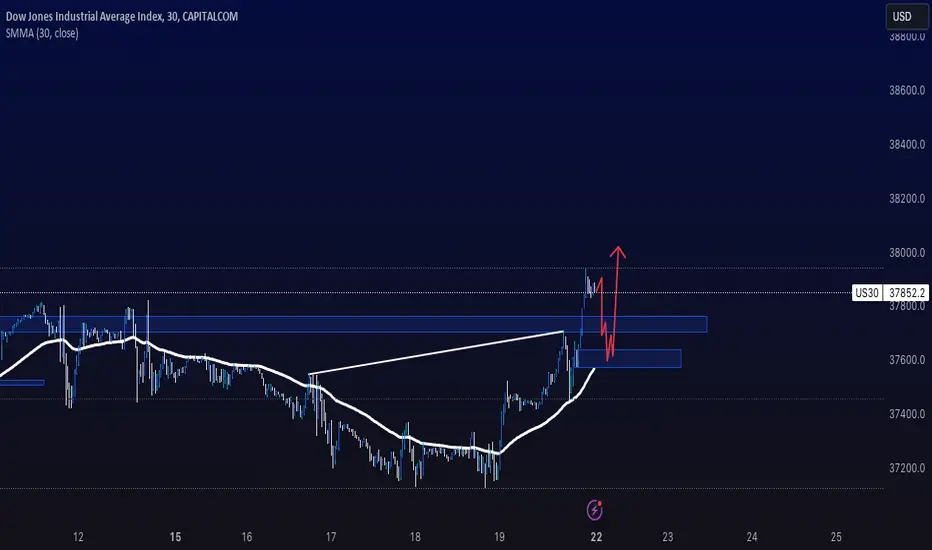The image size is (932, 550).
Task: Select the SMMA (30, close) indicator label
Action: [42, 33]
